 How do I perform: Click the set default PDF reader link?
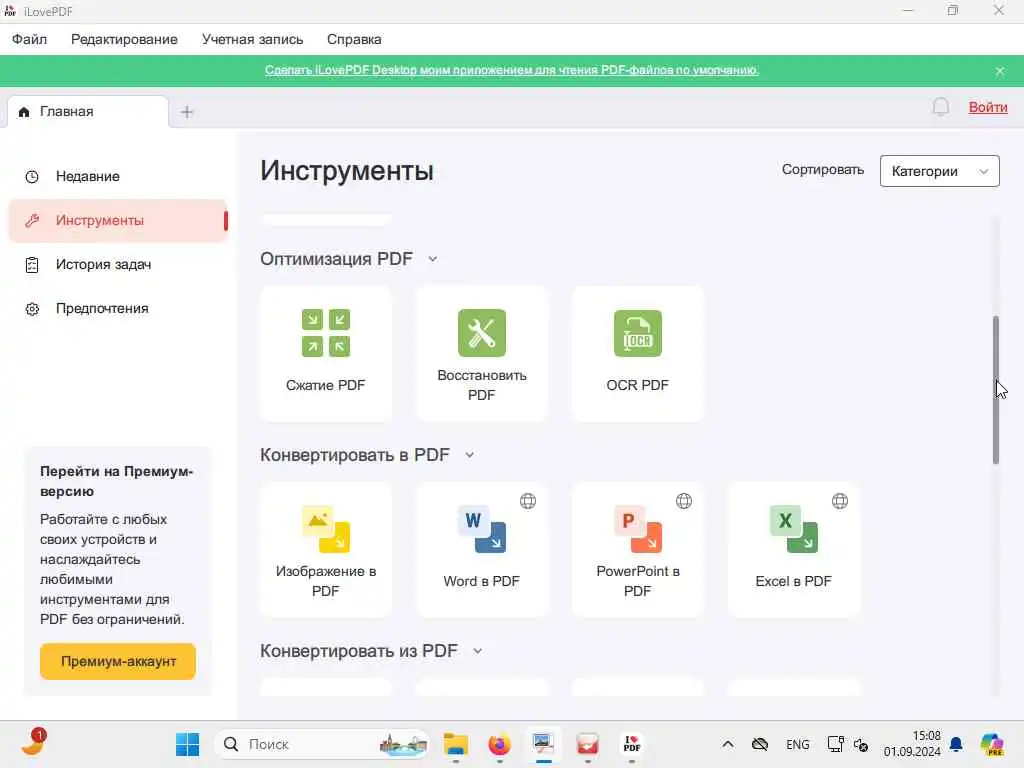511,70
